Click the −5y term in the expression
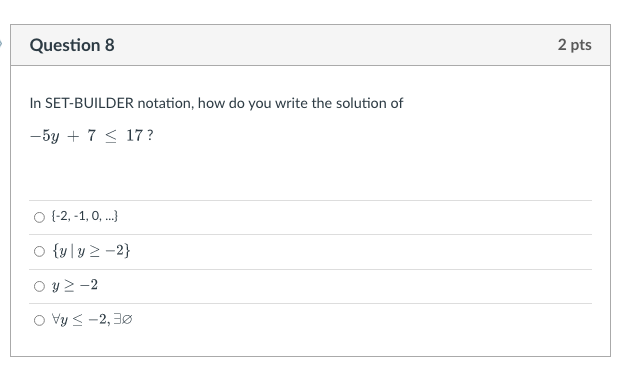Screen dimensions: 641x392 point(45,136)
